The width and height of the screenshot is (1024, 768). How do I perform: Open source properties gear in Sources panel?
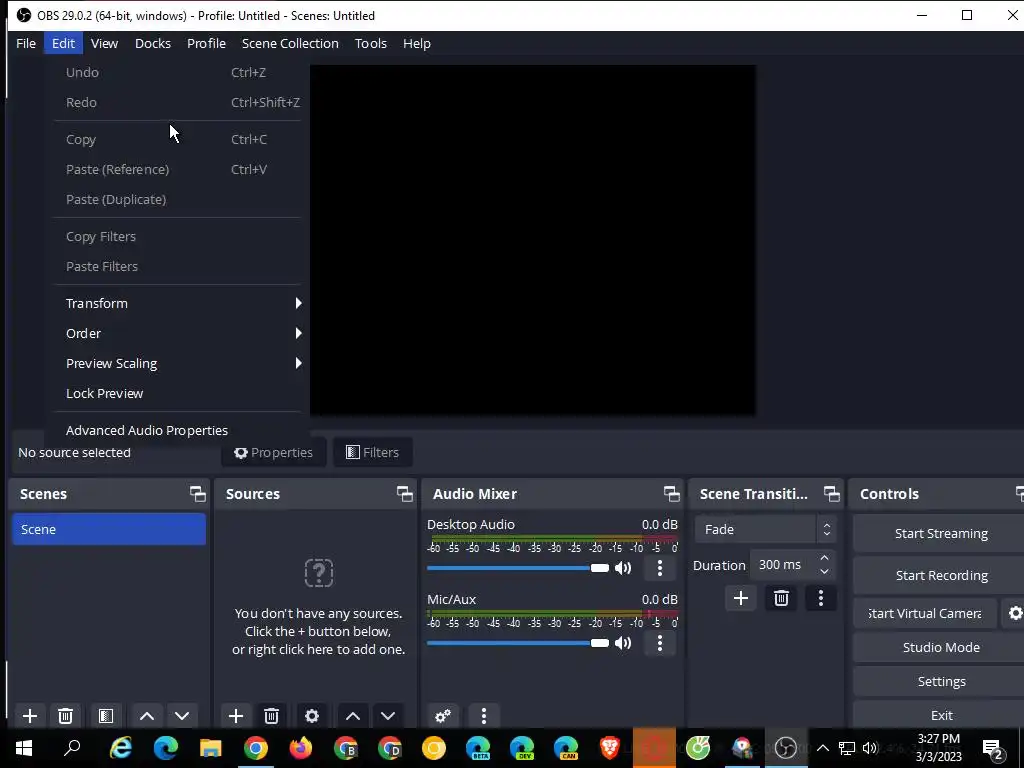[312, 716]
